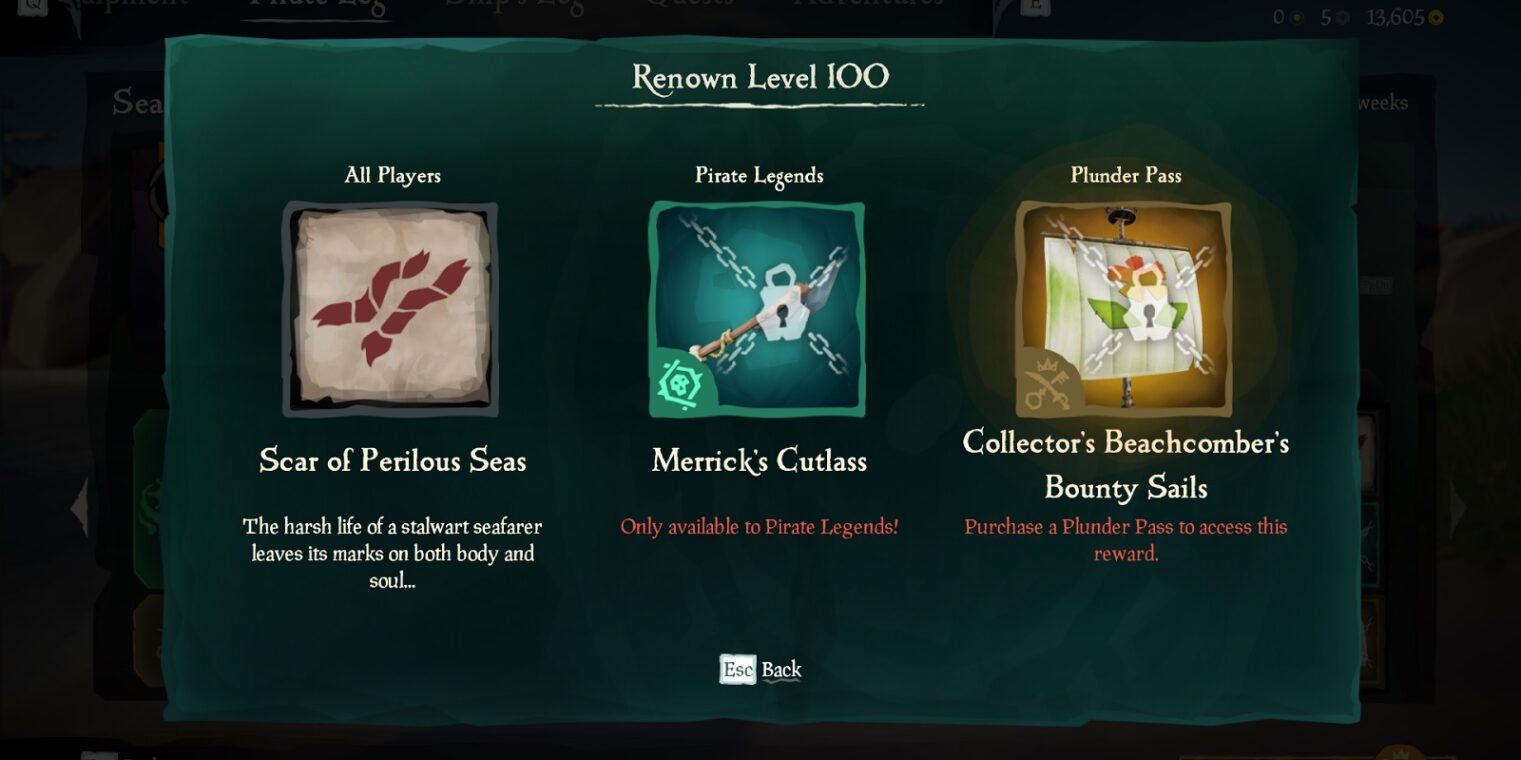
Task: Open the Ship's Log tab
Action: tap(515, 6)
